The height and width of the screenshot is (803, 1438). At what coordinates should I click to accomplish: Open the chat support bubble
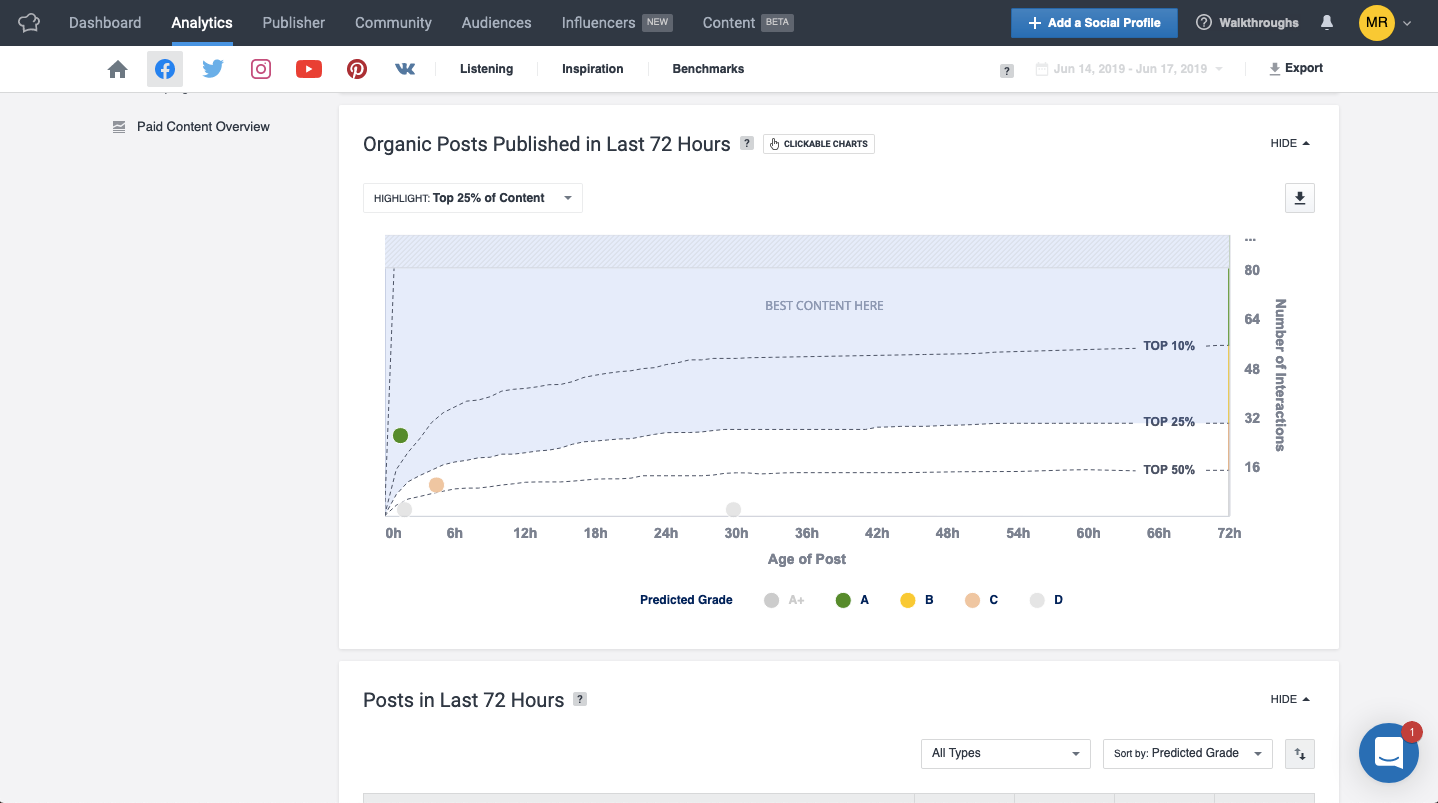(x=1388, y=752)
